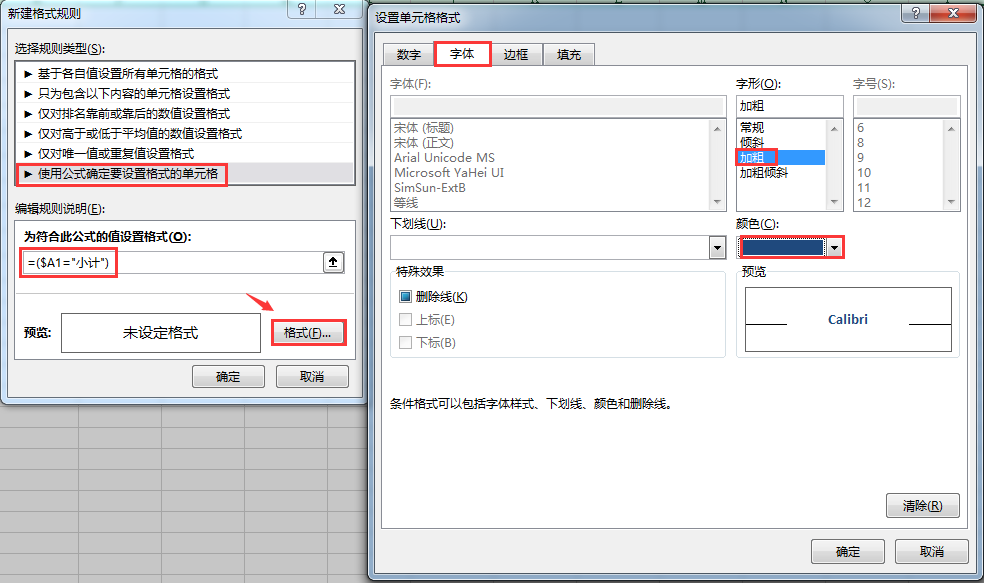Click 取消 in 设置单元格格式 dialog

pyautogui.click(x=932, y=552)
